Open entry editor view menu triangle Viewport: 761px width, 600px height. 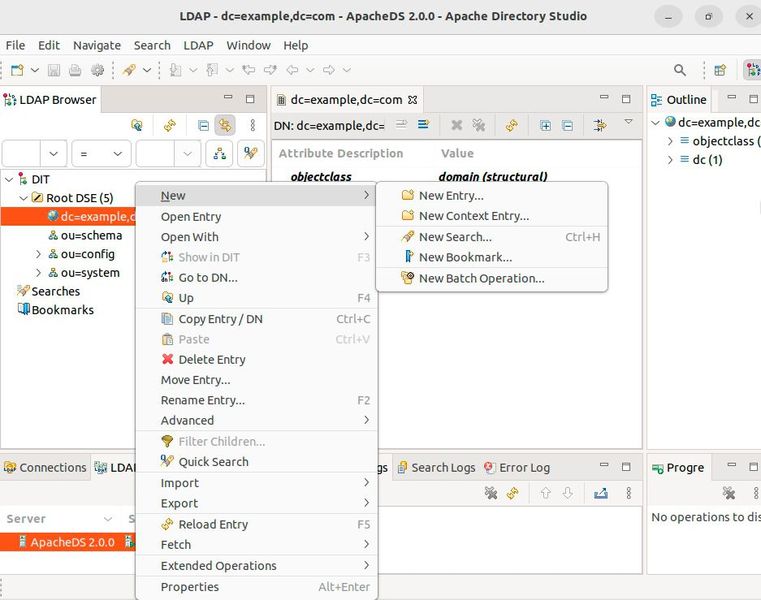pyautogui.click(x=629, y=121)
